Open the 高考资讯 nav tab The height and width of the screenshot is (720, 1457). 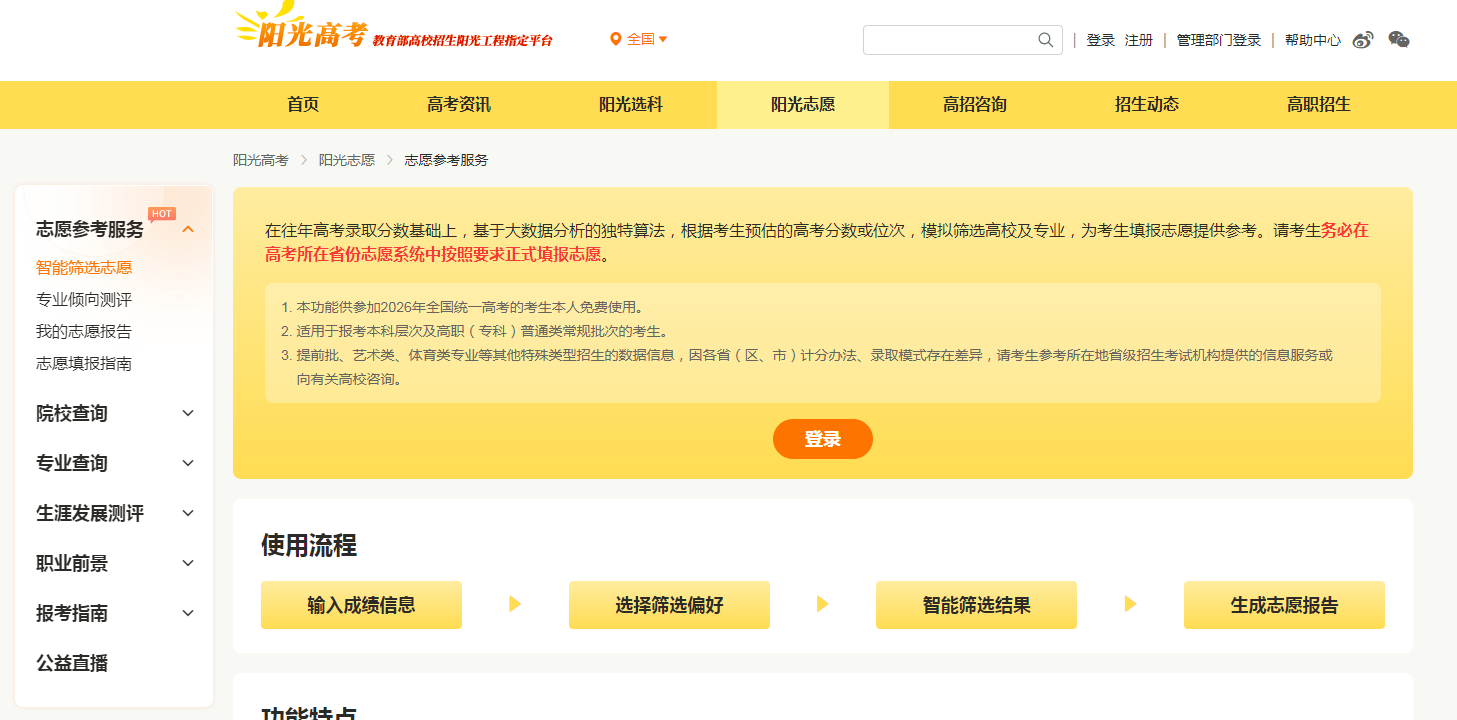(459, 105)
